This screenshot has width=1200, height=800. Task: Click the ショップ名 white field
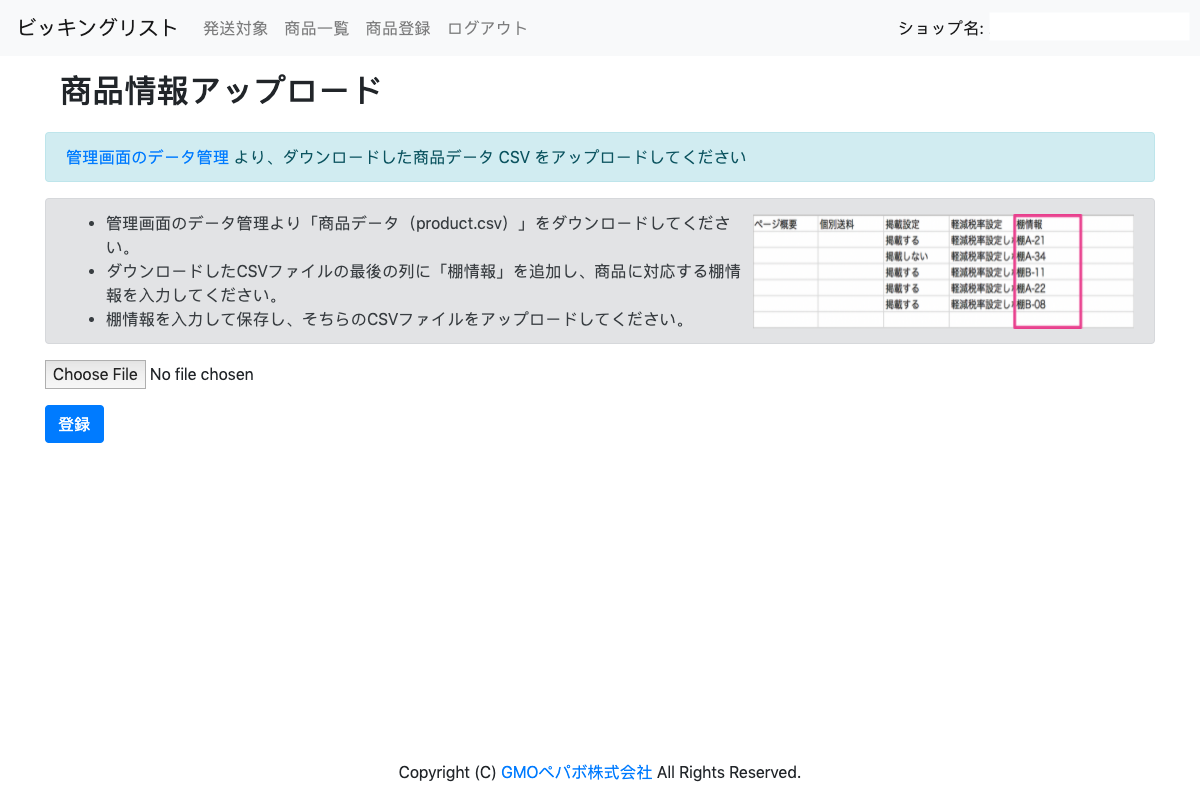pos(1089,28)
